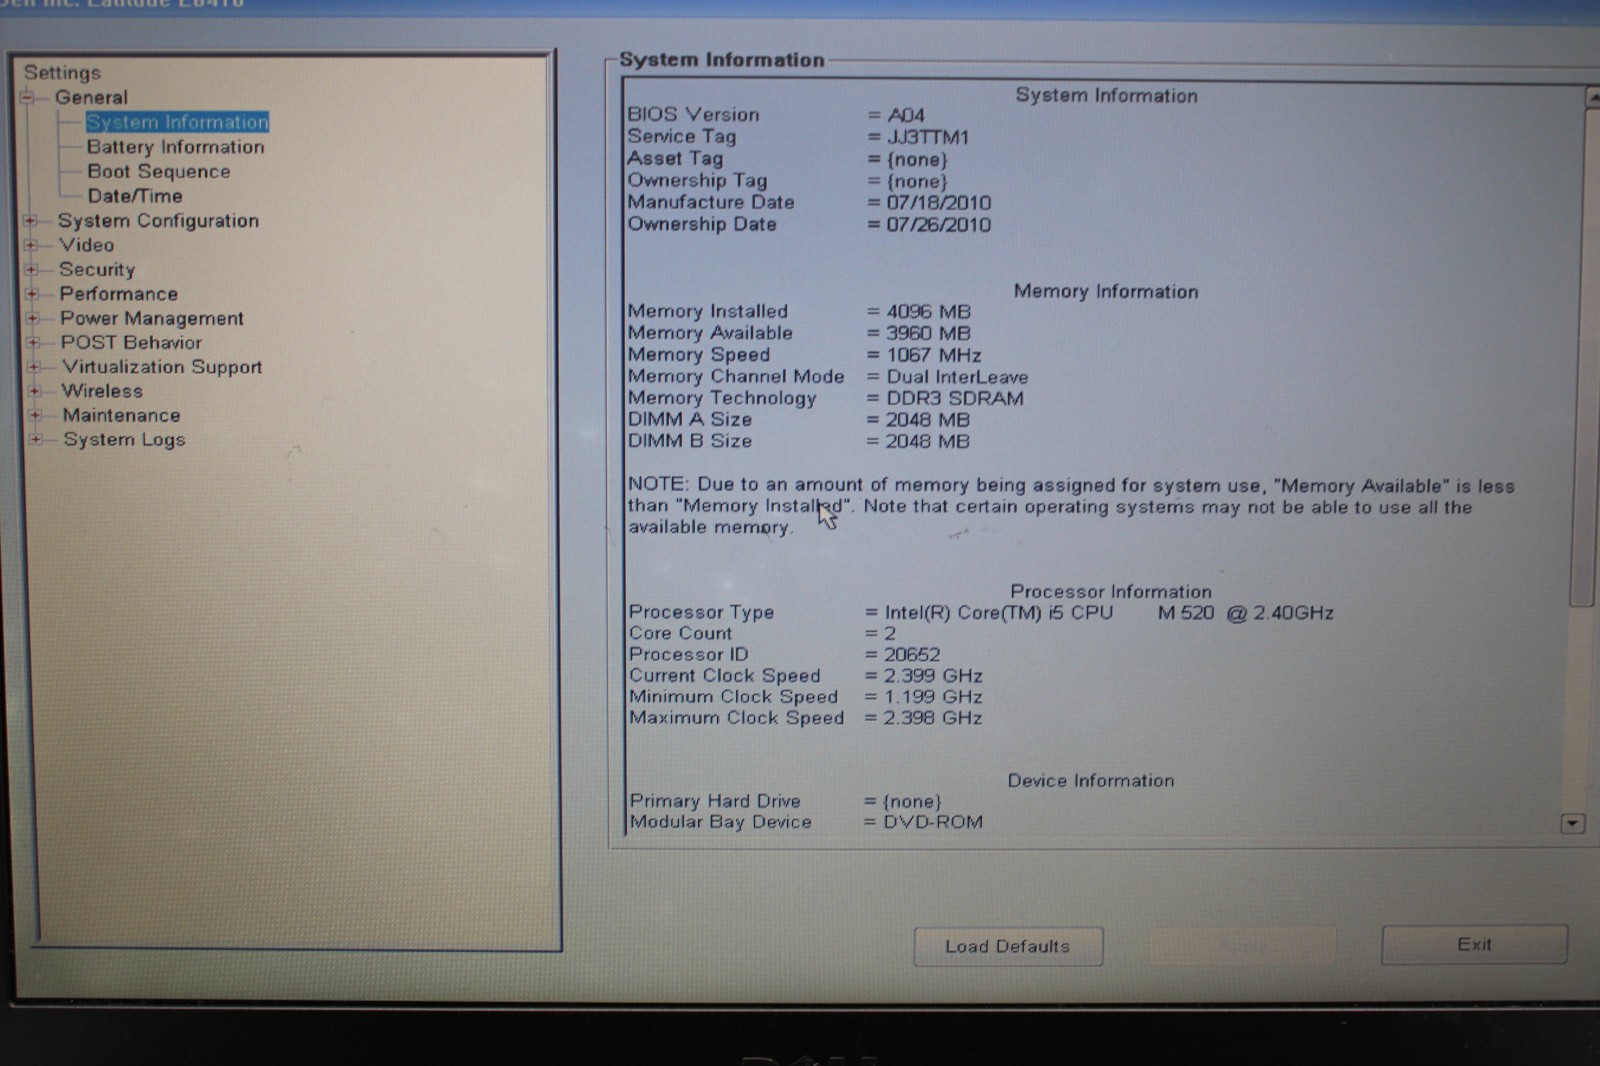This screenshot has width=1600, height=1066.
Task: Click the Processor ID value 20652
Action: (911, 655)
